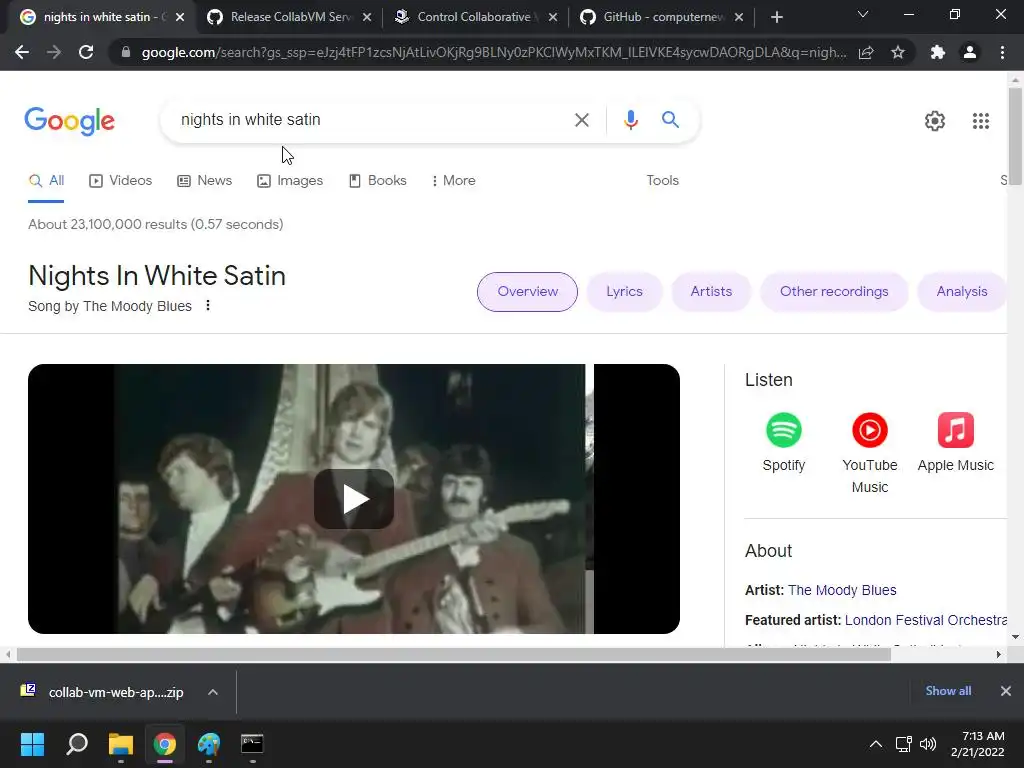Select the Other recordings chip
Screen dimensions: 1024x768
[x=834, y=292]
